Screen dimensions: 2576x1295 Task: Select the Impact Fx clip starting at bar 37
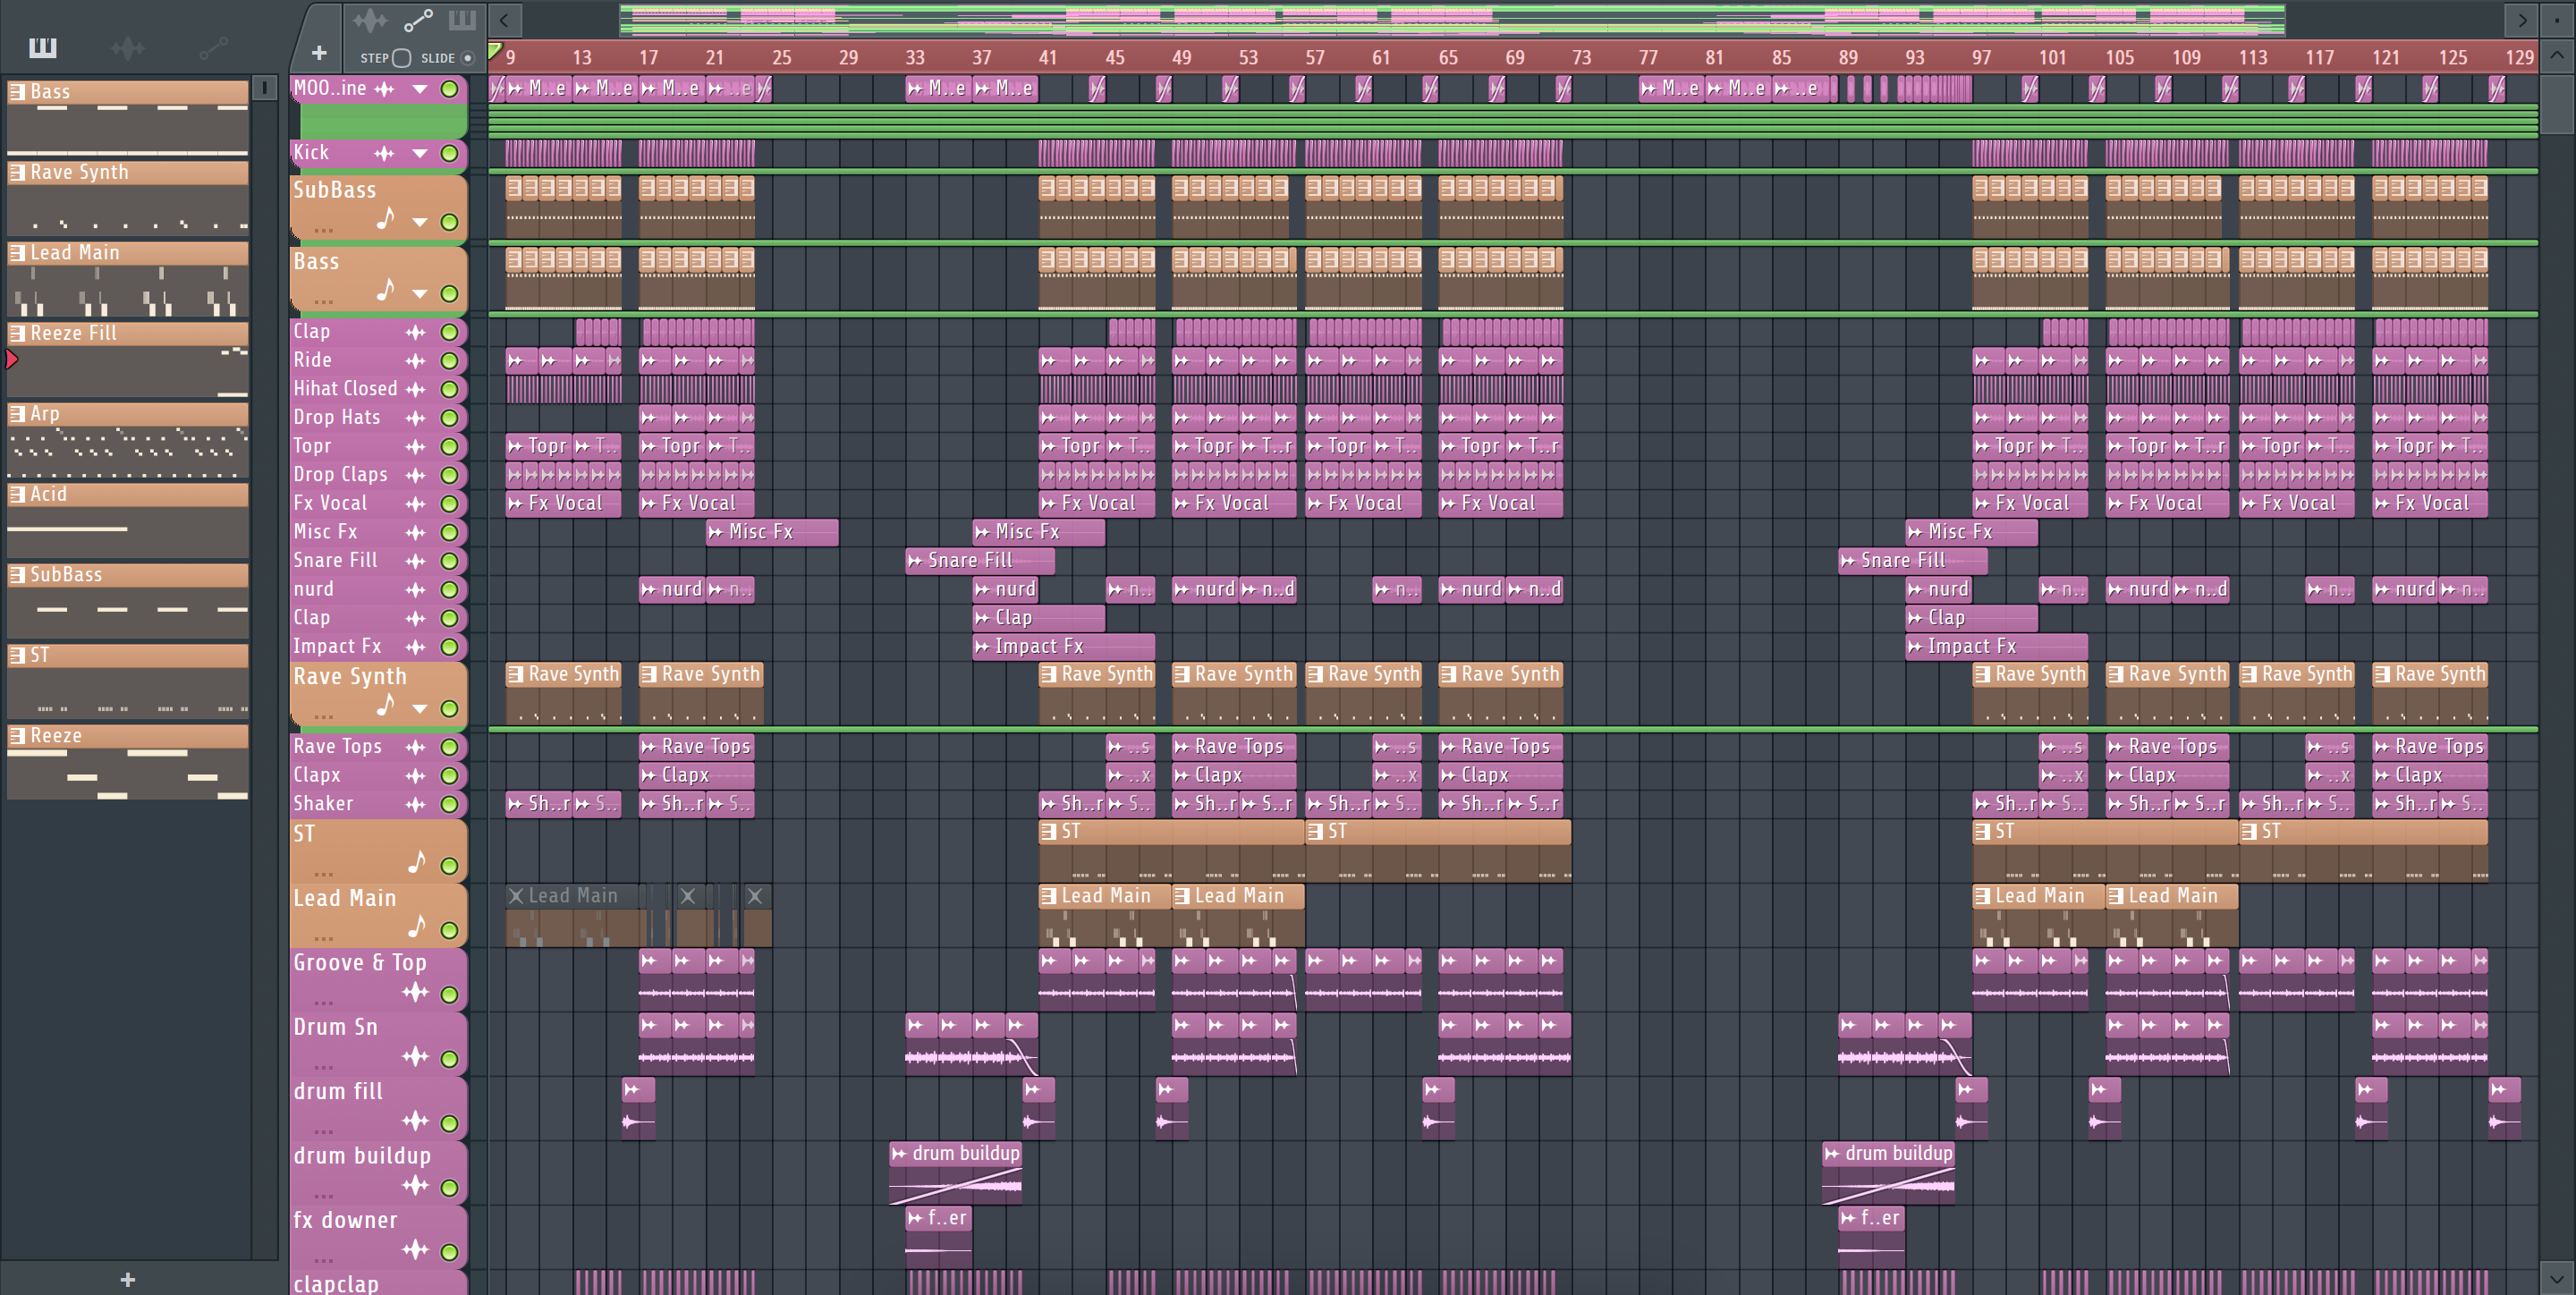1063,647
